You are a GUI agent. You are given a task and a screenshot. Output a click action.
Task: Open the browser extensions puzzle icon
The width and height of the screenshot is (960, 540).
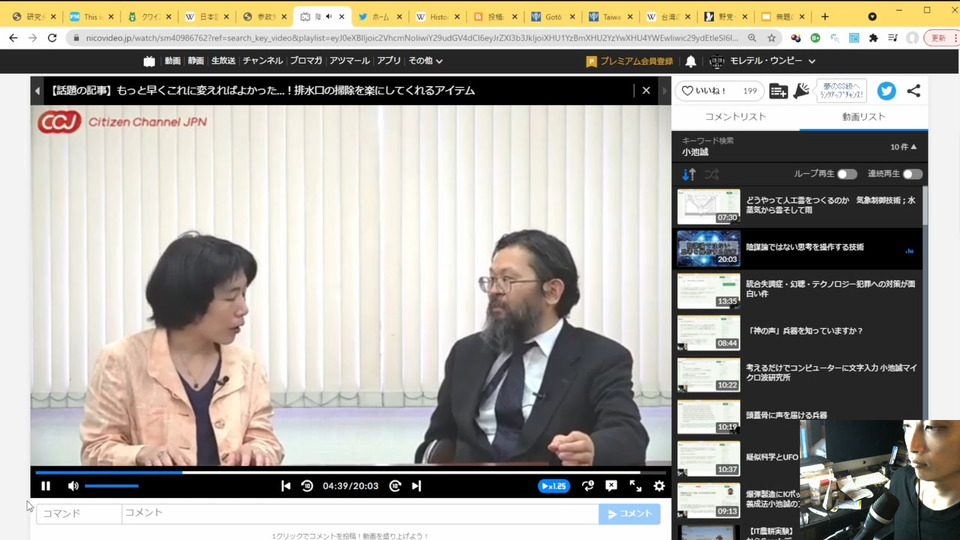[874, 38]
